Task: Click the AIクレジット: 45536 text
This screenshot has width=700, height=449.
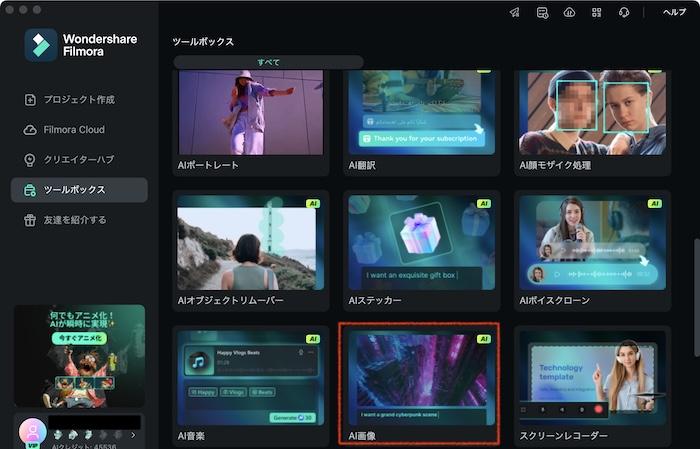Action: point(84,446)
